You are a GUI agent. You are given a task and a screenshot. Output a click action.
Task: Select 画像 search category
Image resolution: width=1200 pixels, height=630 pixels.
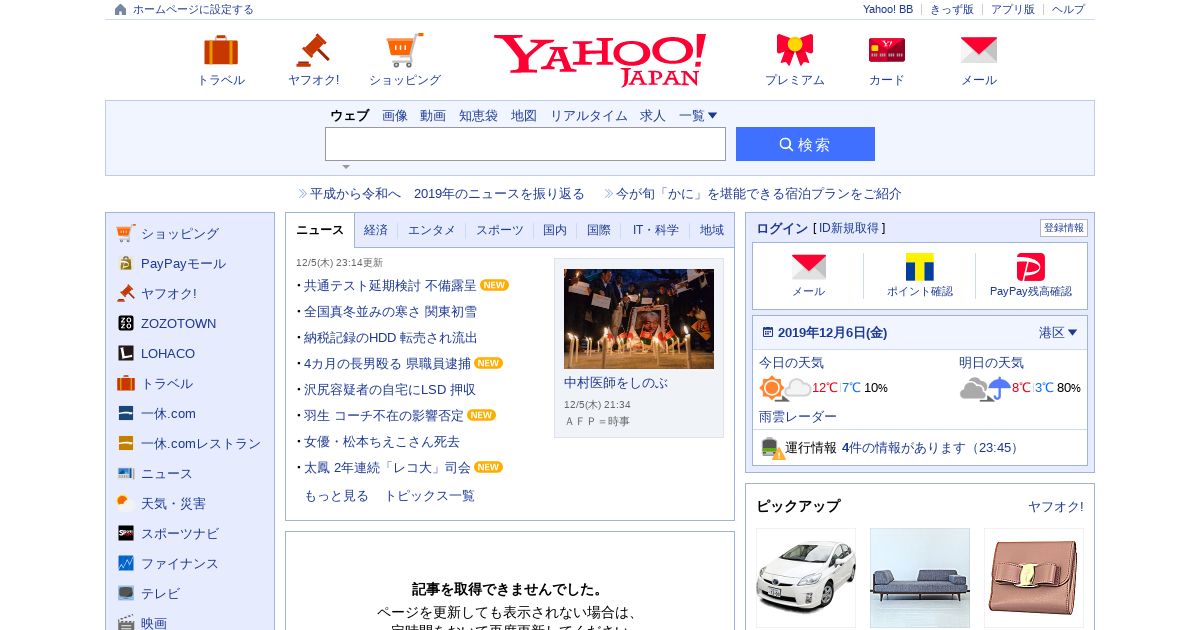395,115
